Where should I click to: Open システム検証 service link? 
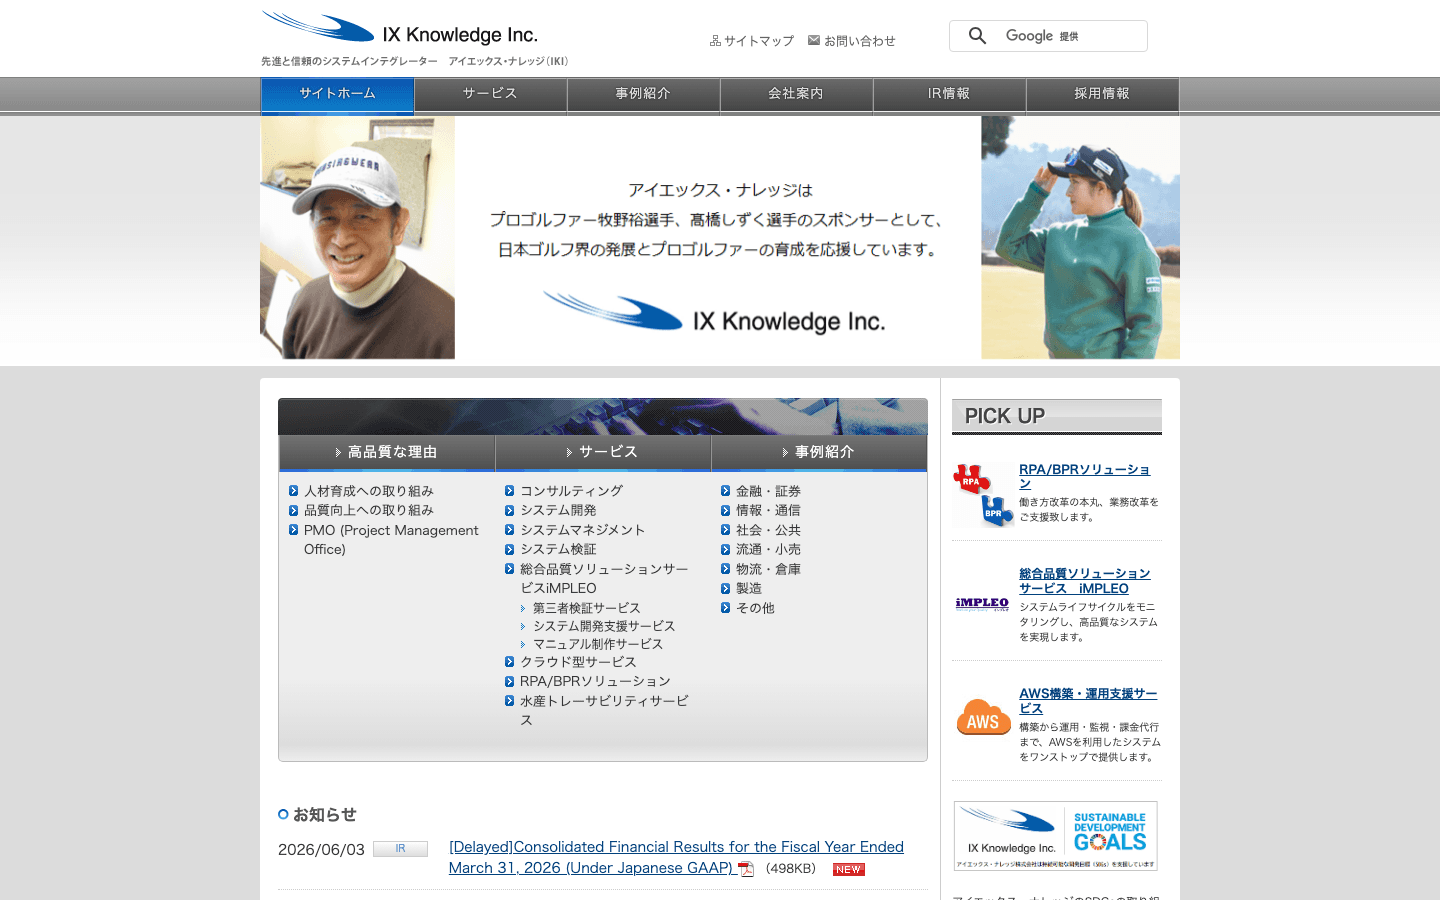pyautogui.click(x=558, y=549)
